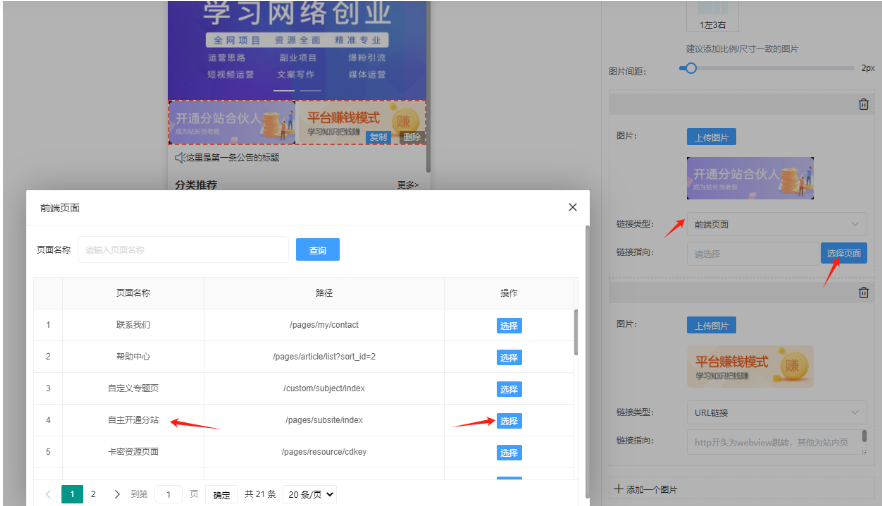Delete the second image block via trash icon
The image size is (882, 506).
(863, 292)
